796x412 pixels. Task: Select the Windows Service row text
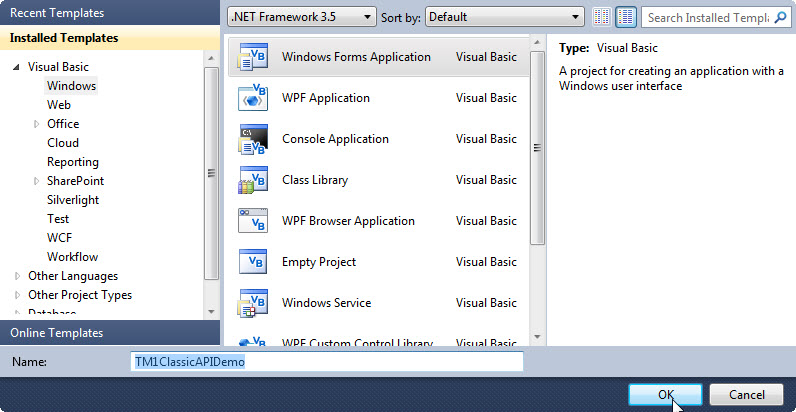(x=326, y=303)
